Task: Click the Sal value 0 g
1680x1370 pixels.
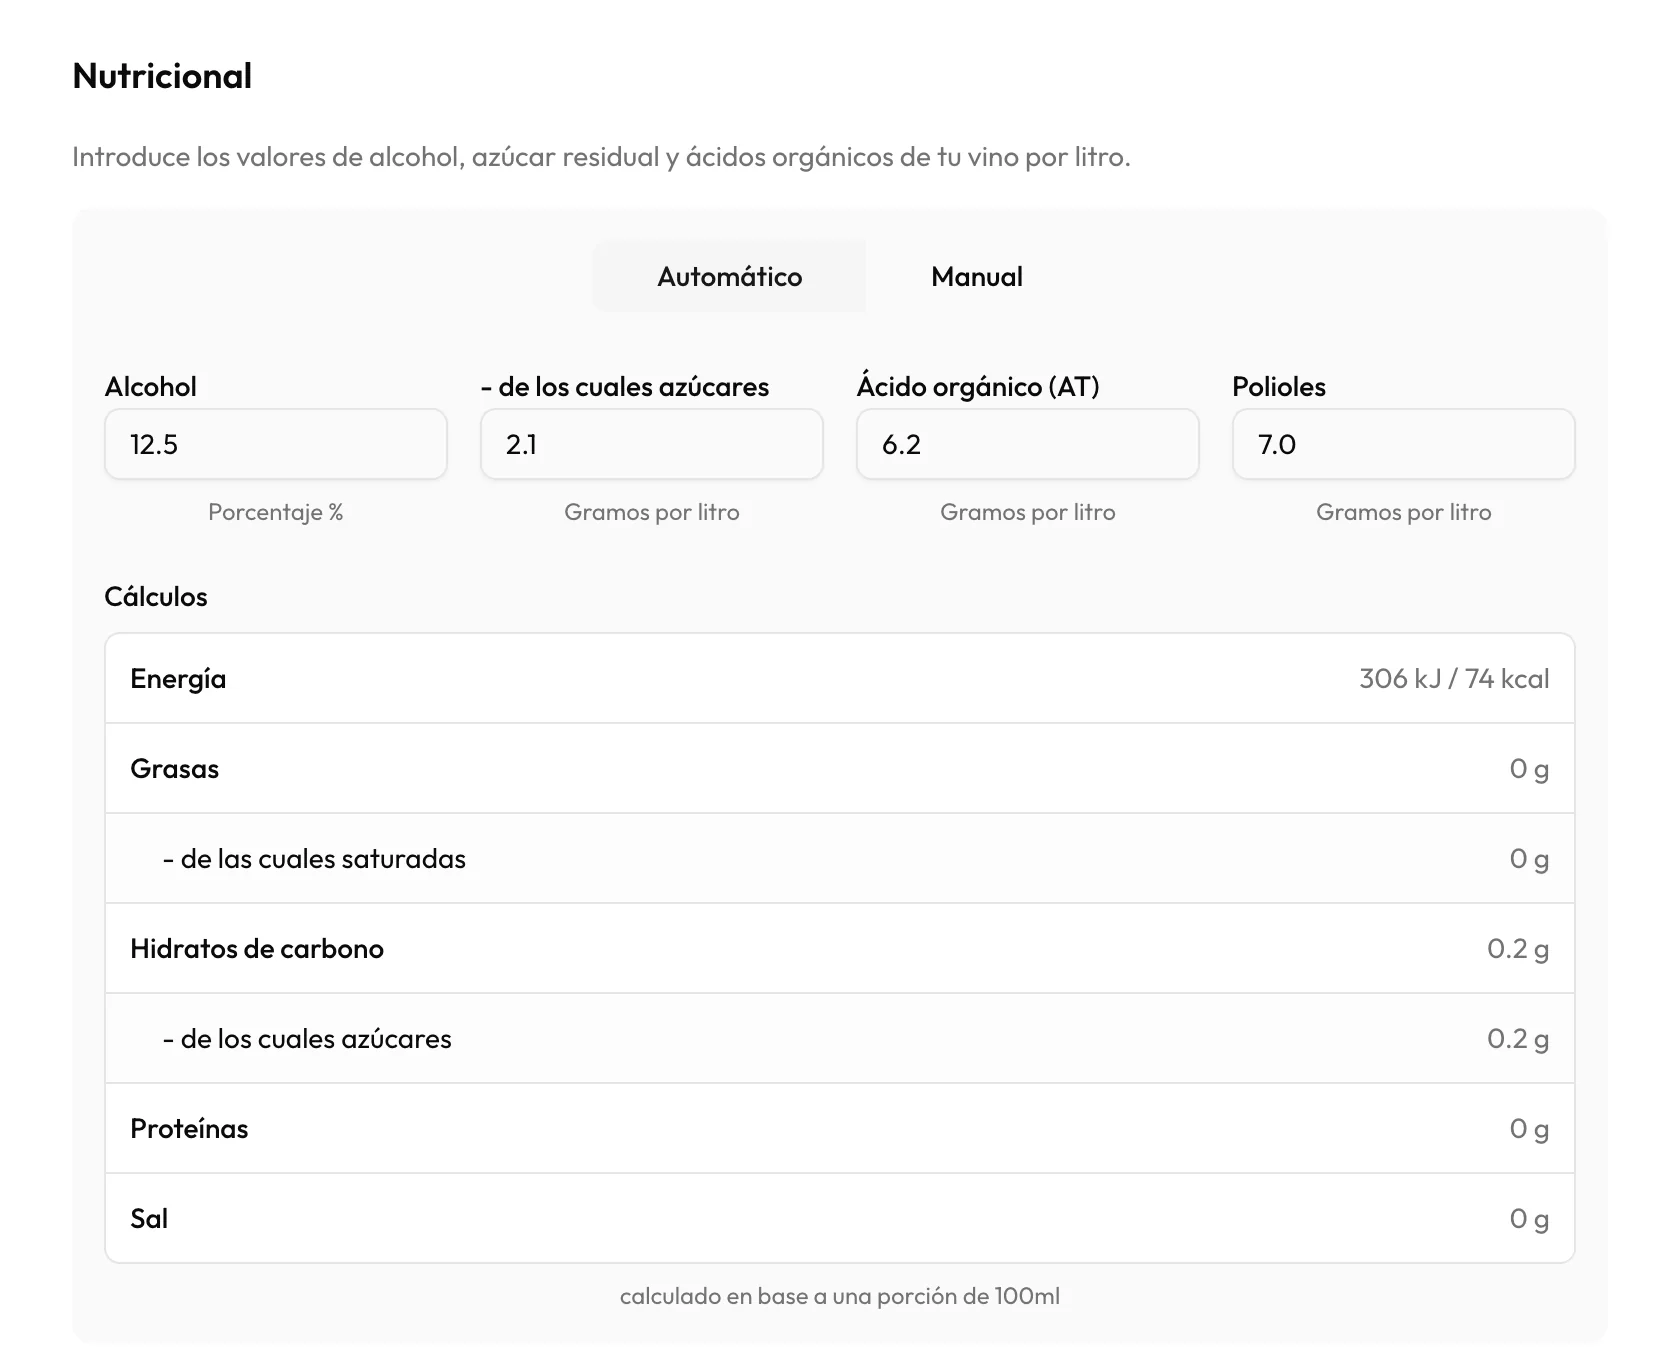Action: point(1530,1219)
